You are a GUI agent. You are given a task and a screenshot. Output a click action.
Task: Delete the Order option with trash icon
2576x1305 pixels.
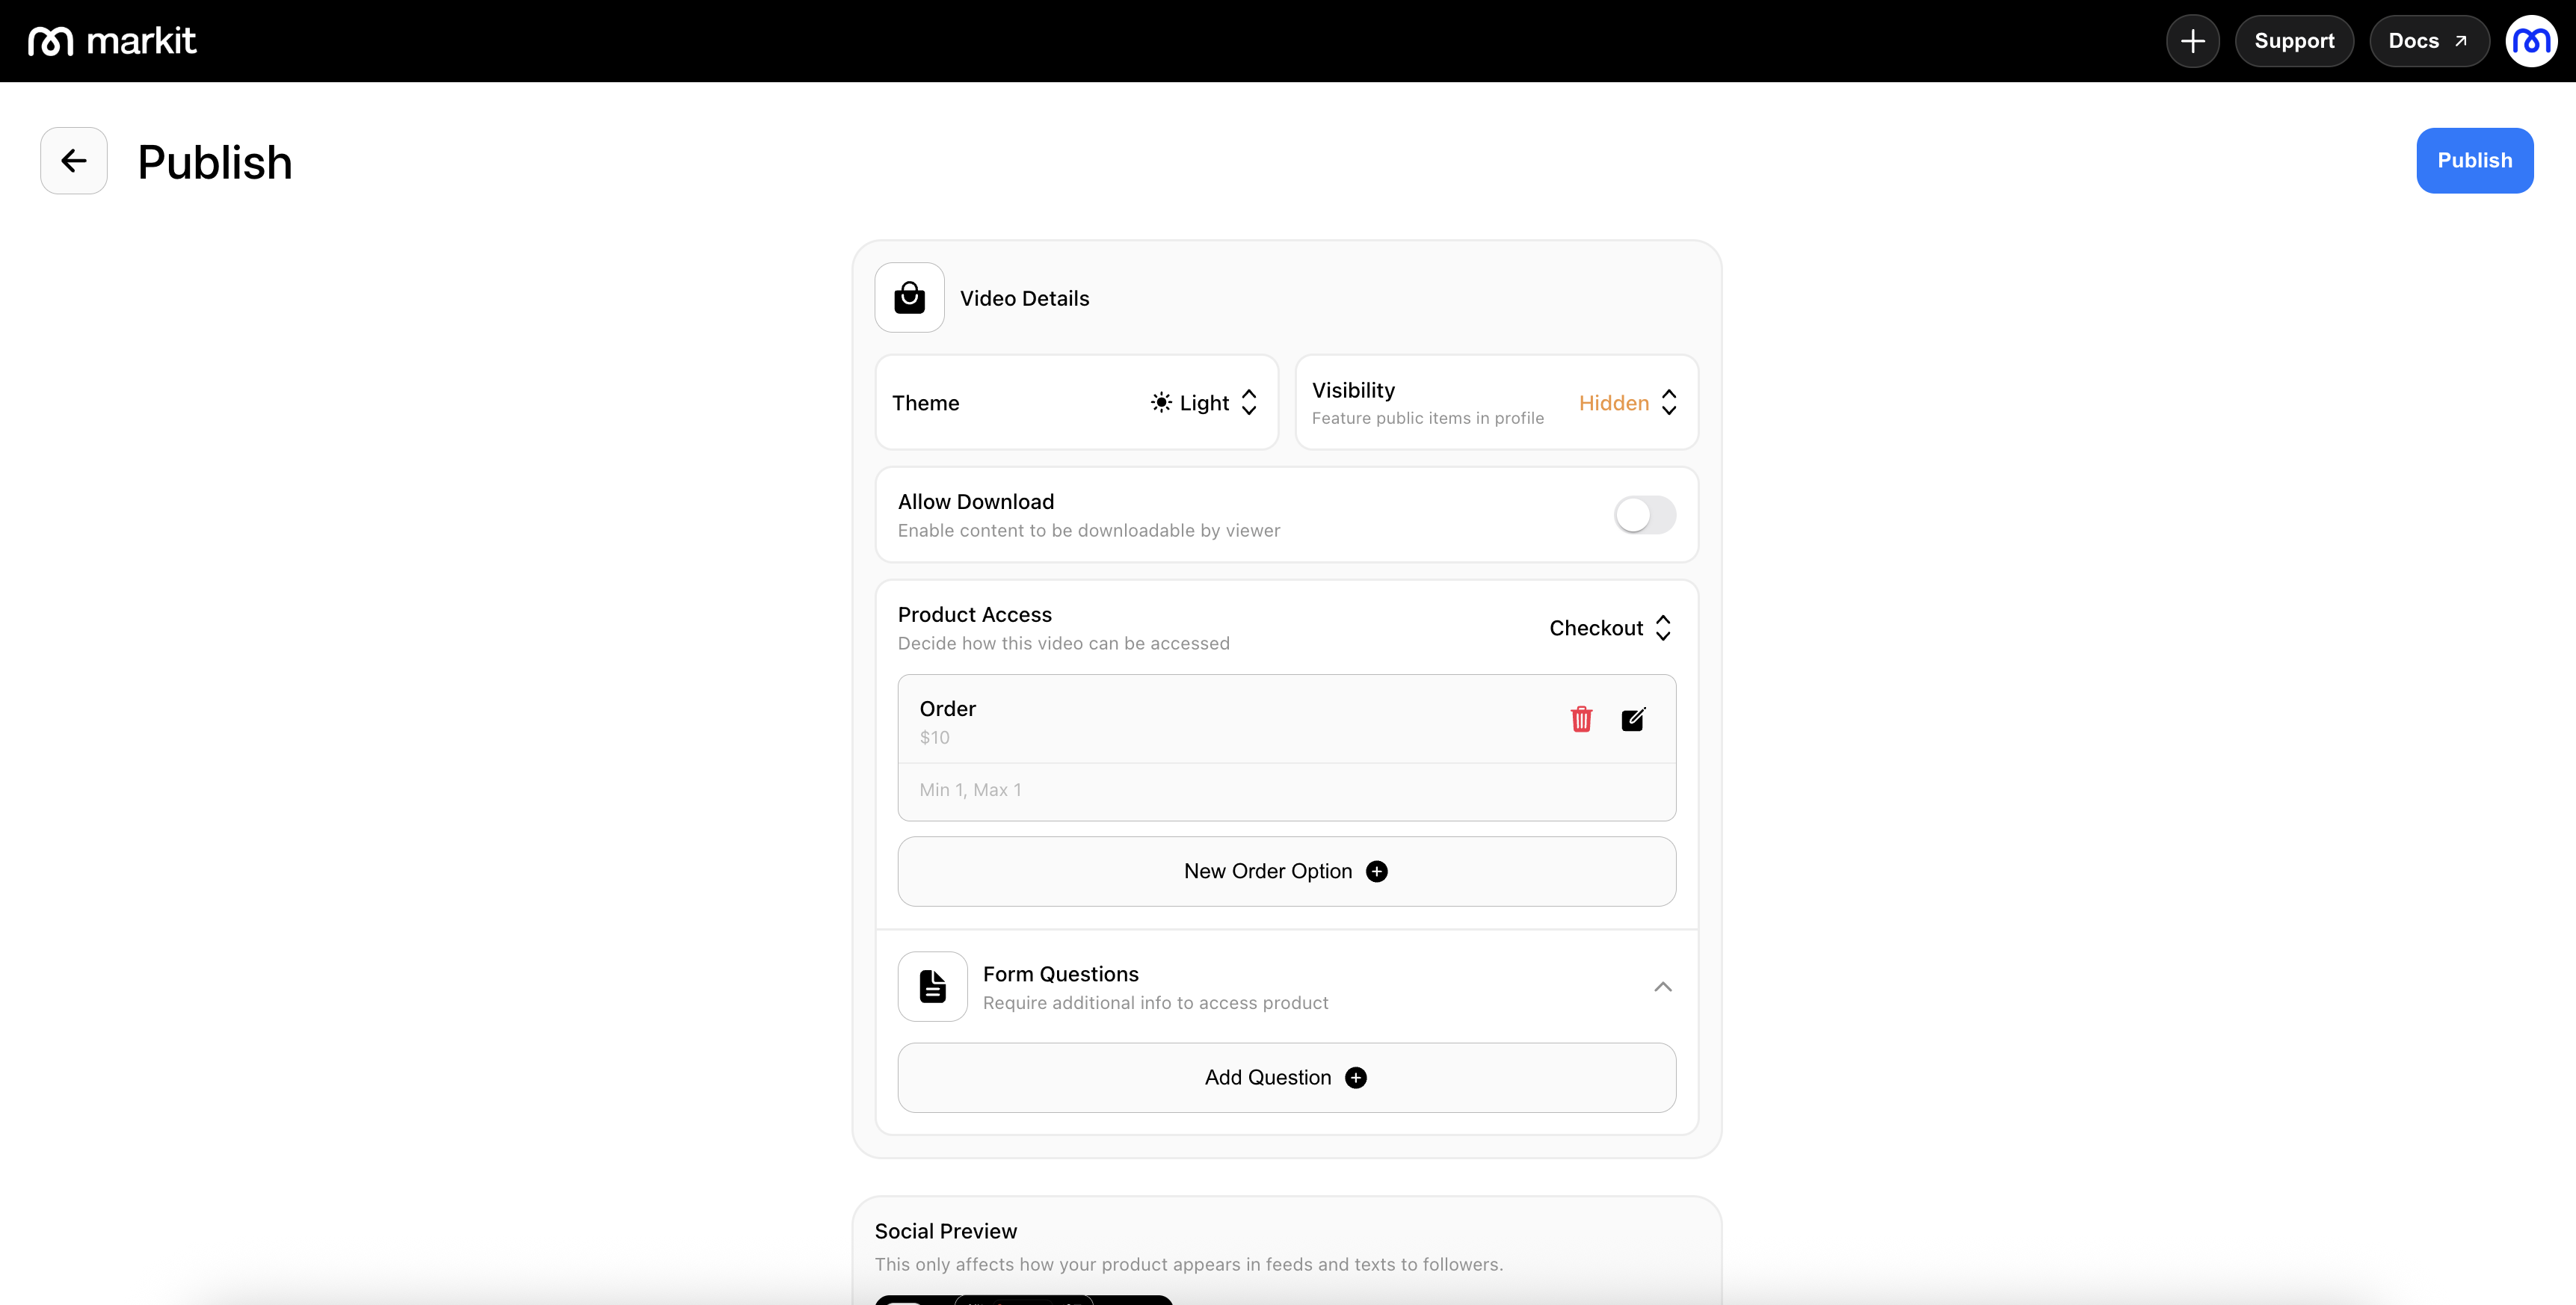click(1581, 719)
